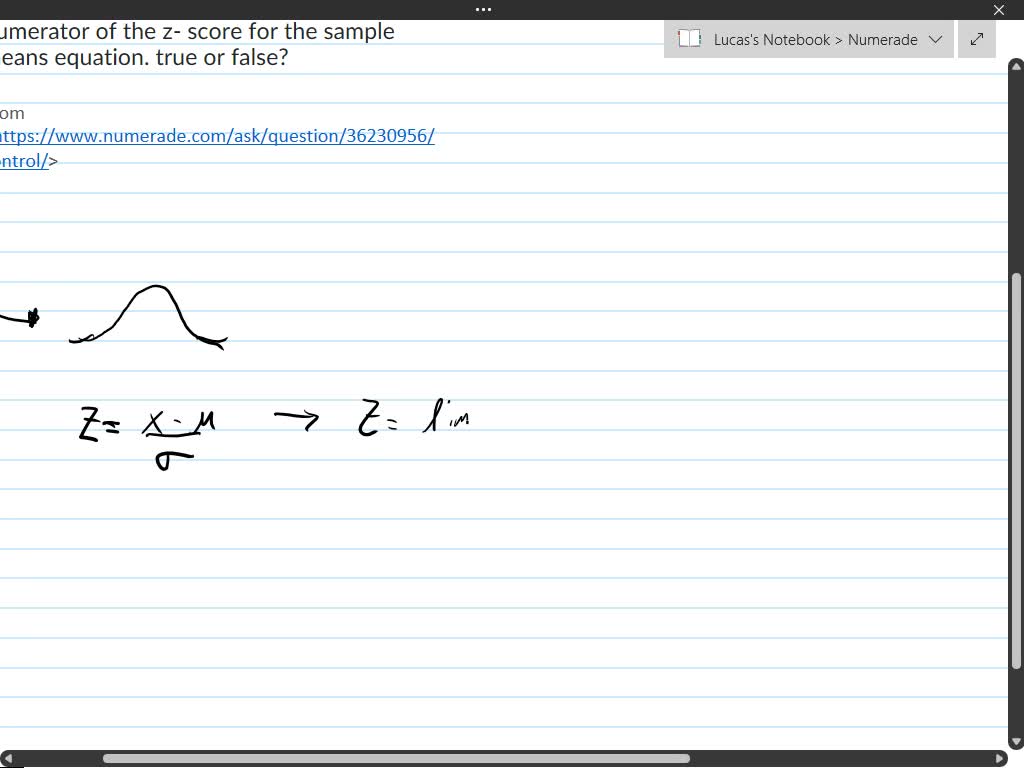
Task: Open the notebook section picker dropdown
Action: 936,40
